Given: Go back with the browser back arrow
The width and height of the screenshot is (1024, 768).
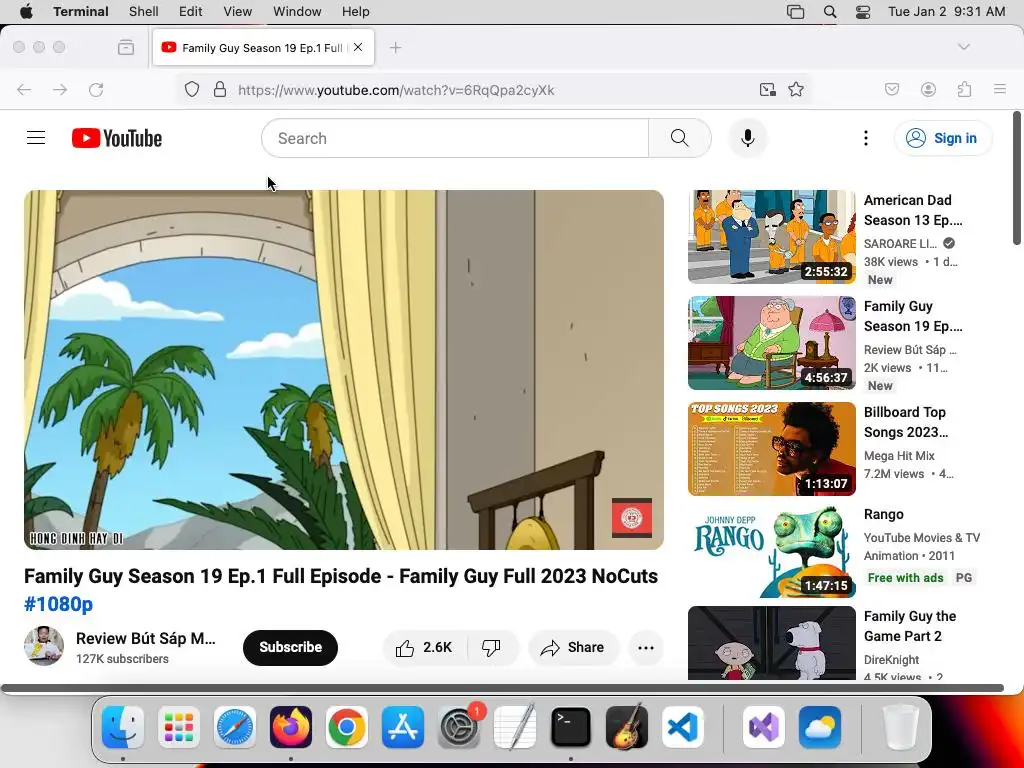Looking at the screenshot, I should pyautogui.click(x=24, y=89).
